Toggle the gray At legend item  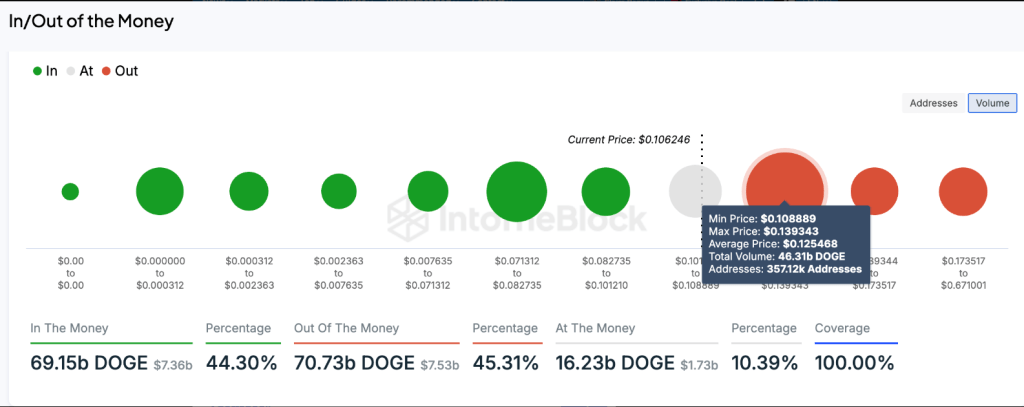click(x=80, y=71)
